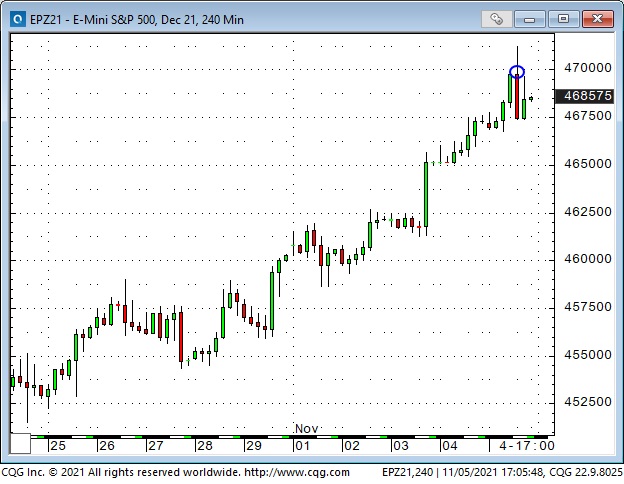Click the EPZ21,240 status text in footer
The width and height of the screenshot is (624, 484).
coord(407,472)
